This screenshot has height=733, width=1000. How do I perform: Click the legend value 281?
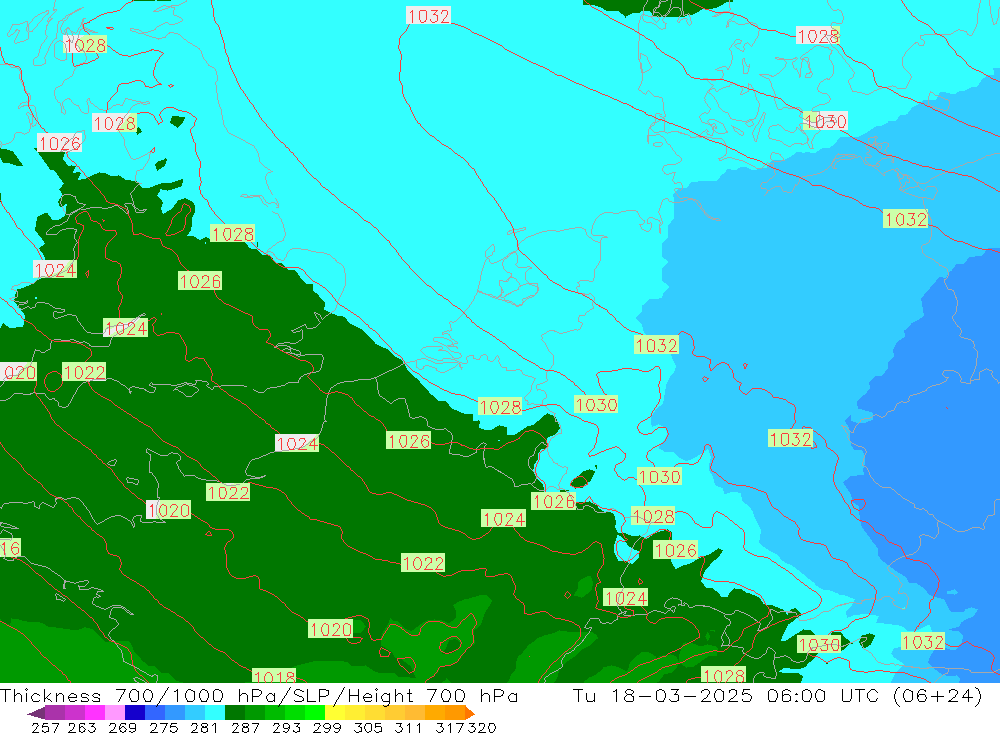click(204, 727)
